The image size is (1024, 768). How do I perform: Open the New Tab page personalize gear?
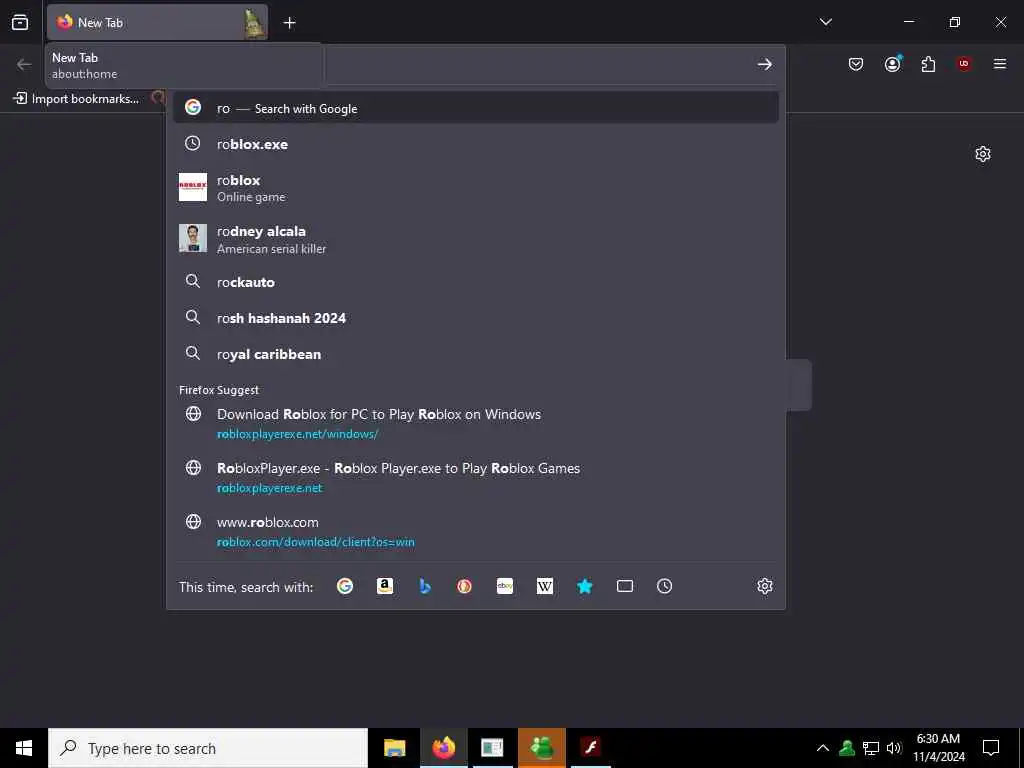[x=983, y=154]
